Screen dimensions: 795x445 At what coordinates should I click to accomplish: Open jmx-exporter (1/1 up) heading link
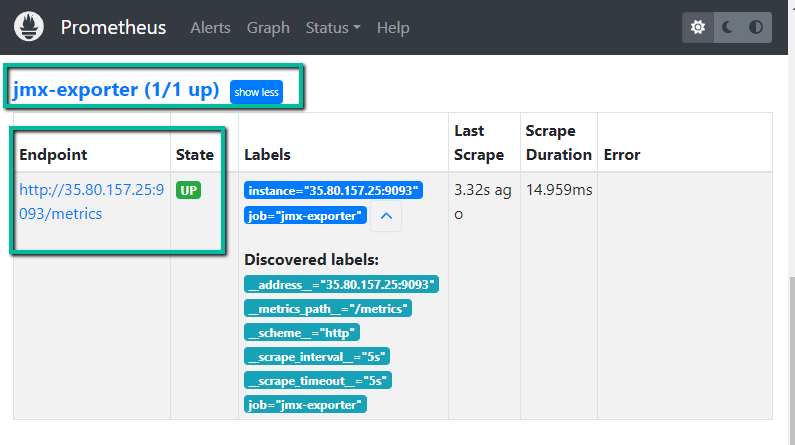tap(116, 90)
